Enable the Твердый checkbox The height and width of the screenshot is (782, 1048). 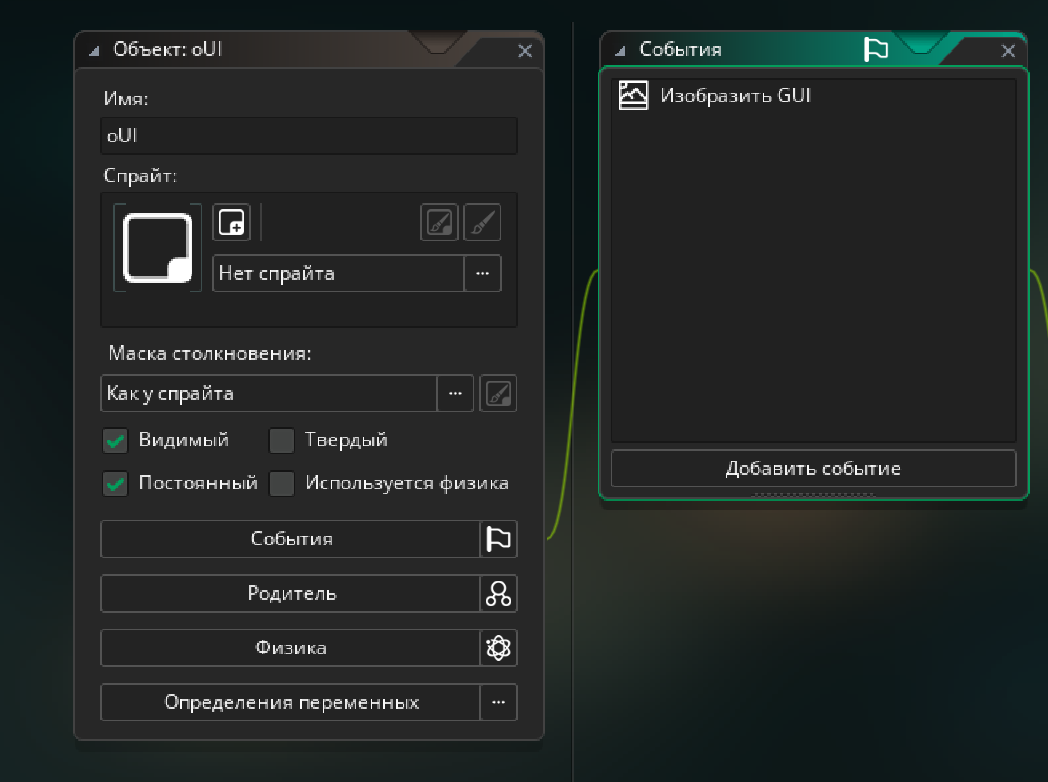pos(283,440)
